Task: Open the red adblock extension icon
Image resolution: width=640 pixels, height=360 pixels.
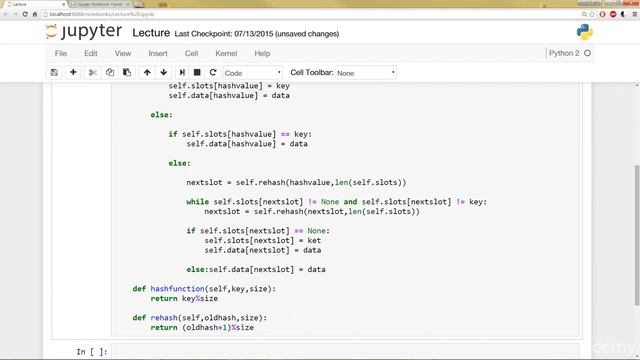Action: point(613,14)
